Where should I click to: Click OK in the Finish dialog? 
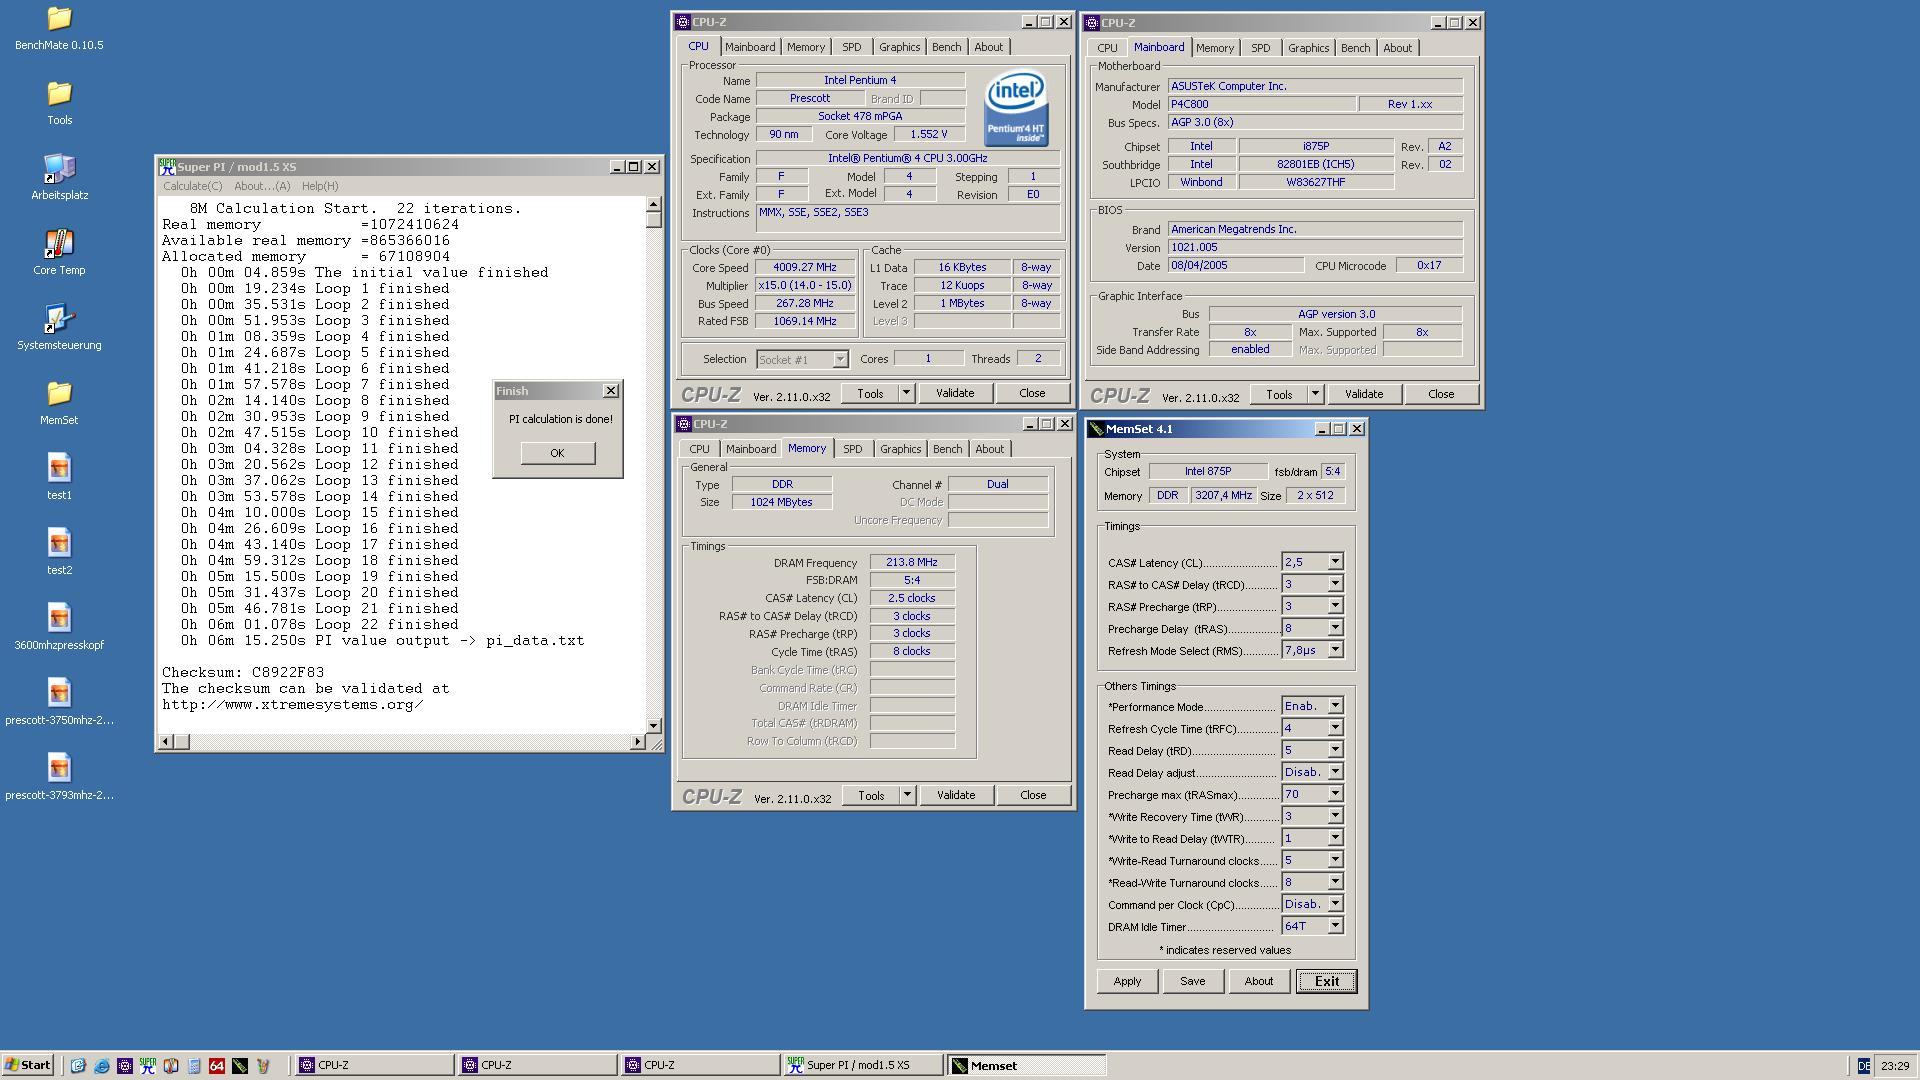557,453
